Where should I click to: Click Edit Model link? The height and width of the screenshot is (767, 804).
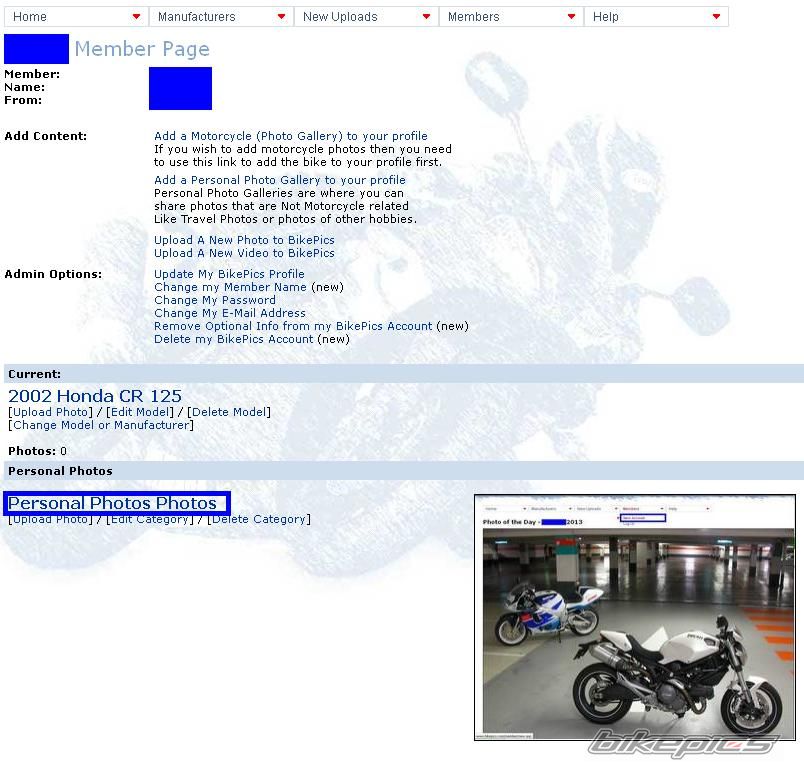tap(140, 412)
